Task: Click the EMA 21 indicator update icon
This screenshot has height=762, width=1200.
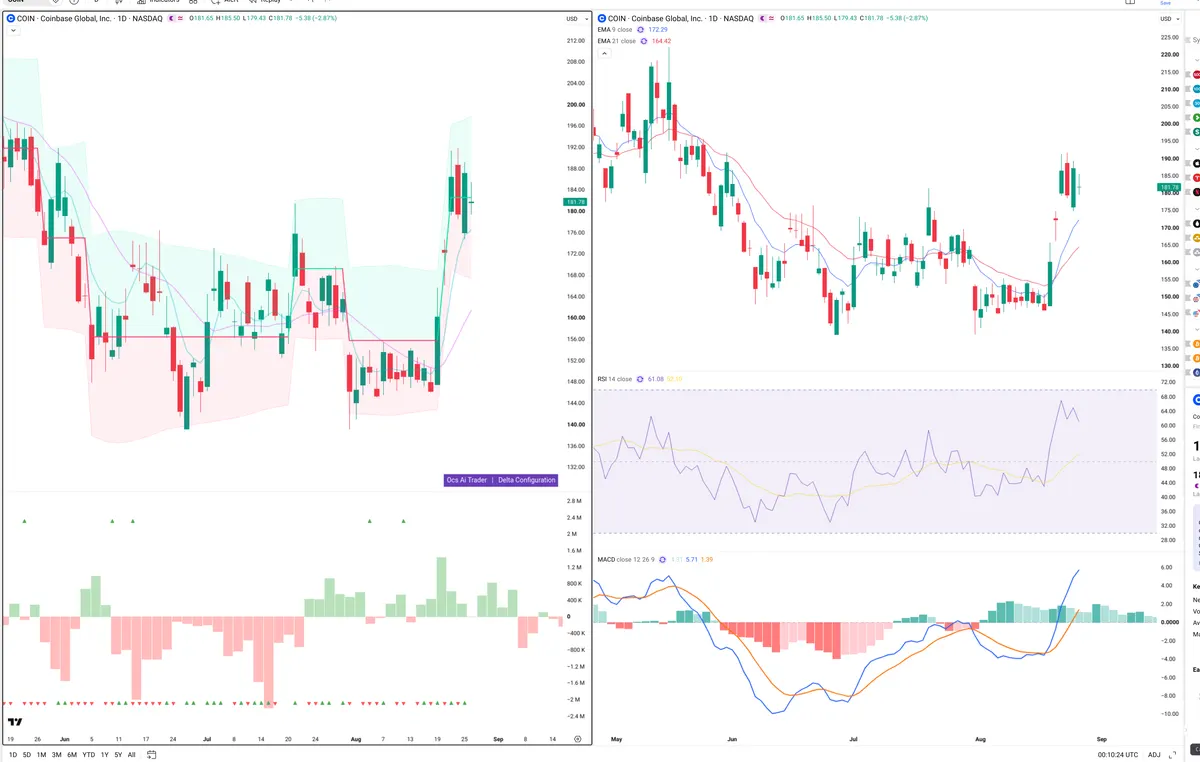Action: (643, 41)
